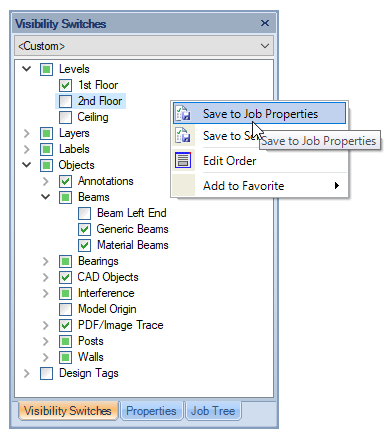392x442 pixels.
Task: Open the Add to Favorite submenu
Action: click(x=259, y=186)
